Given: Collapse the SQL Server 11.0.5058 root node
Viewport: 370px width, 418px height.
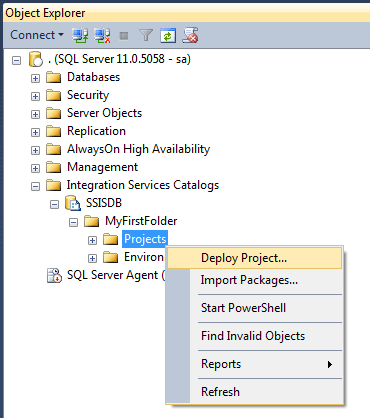Looking at the screenshot, I should click(x=16, y=60).
